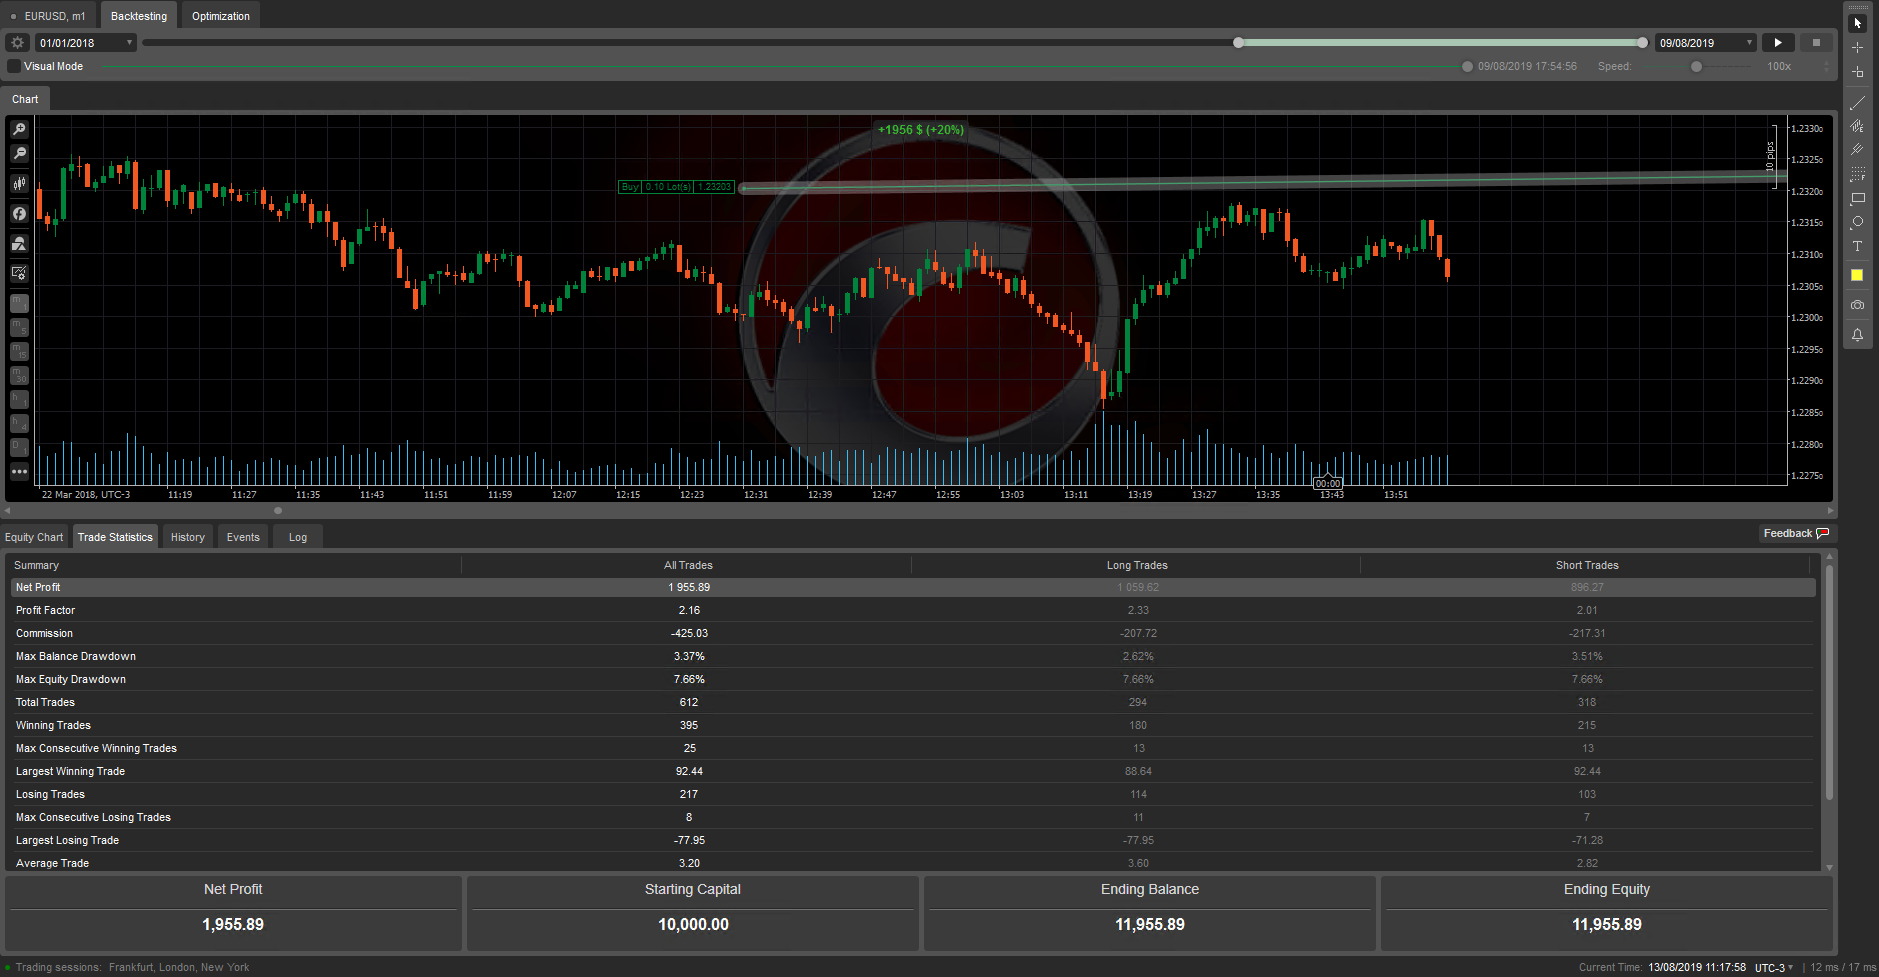Switch to the h1 timeframe
The width and height of the screenshot is (1879, 977).
coord(19,399)
